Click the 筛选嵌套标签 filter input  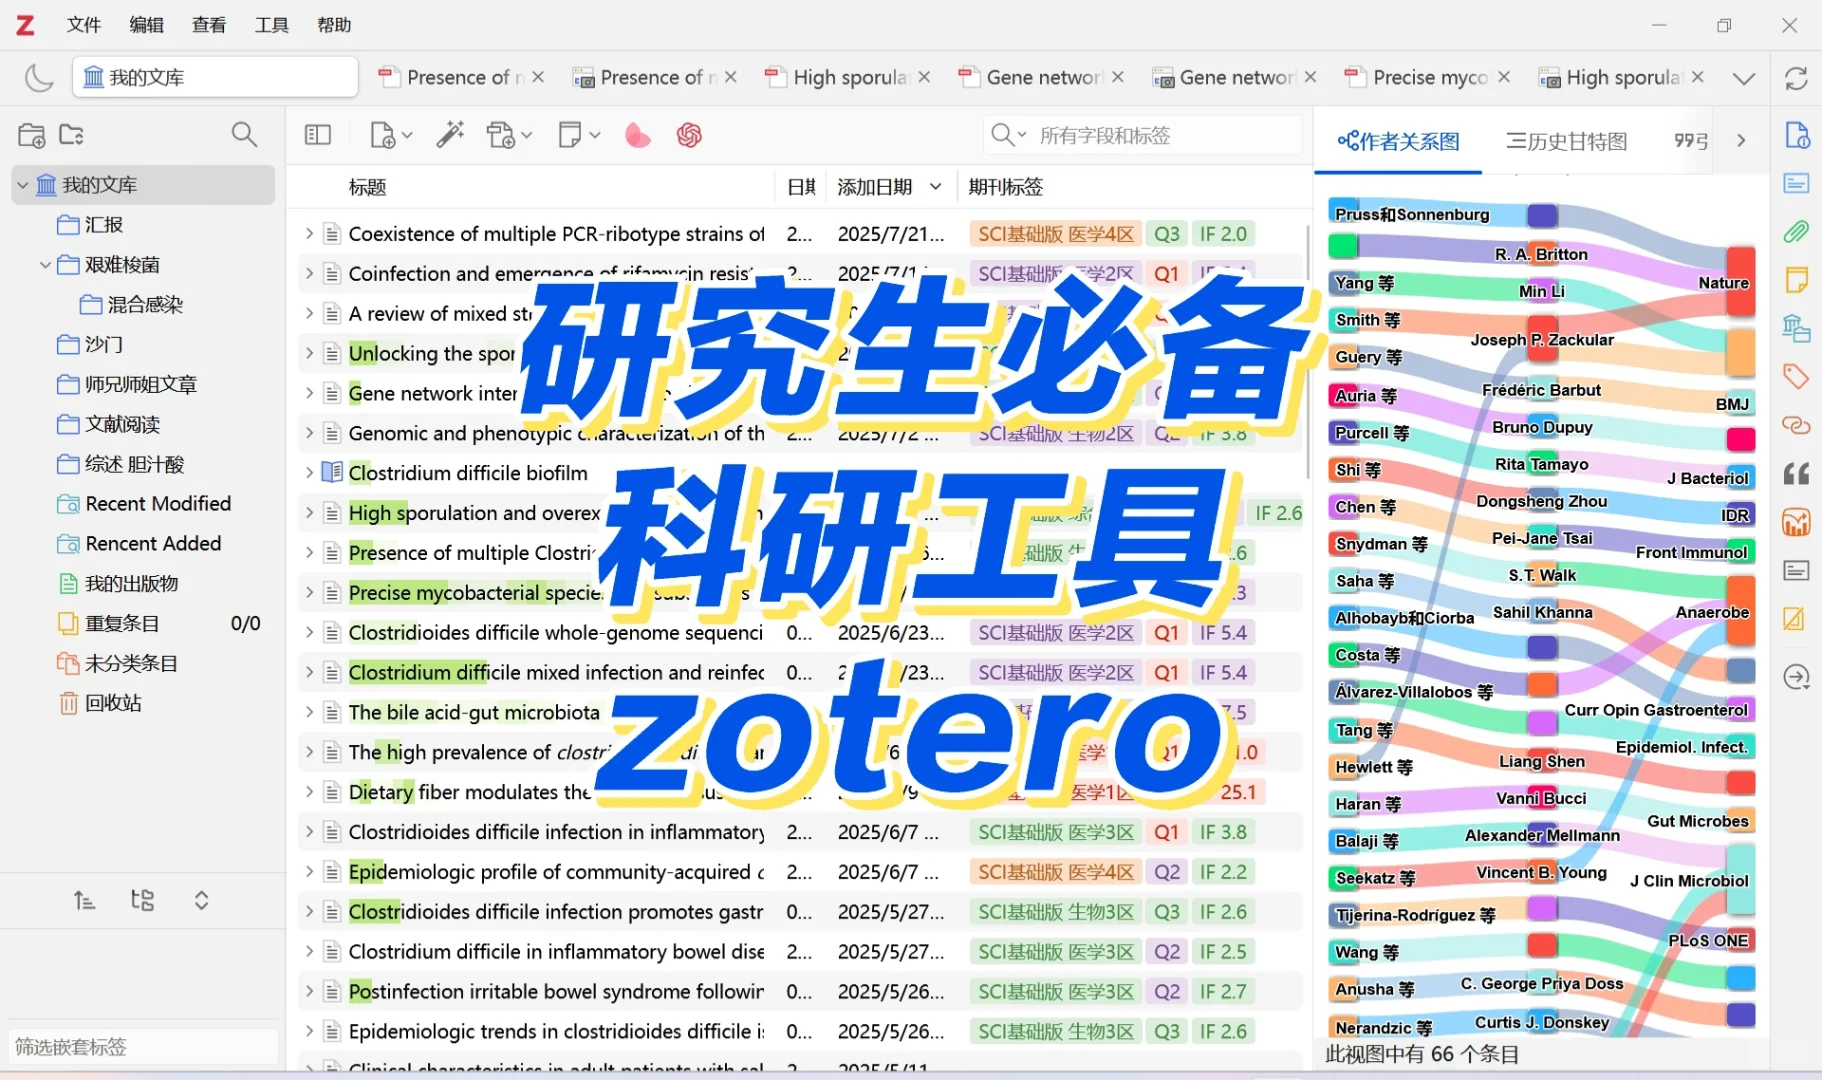coord(140,1047)
